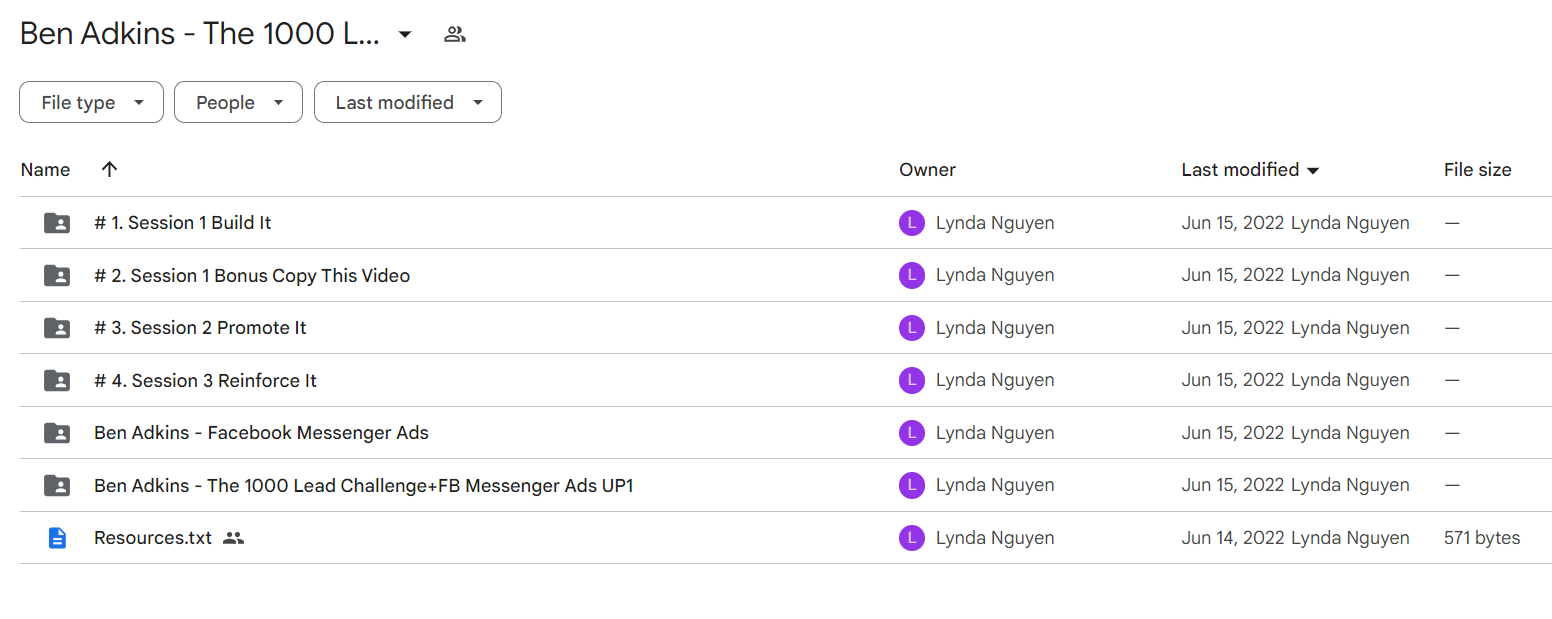Open the Resources.txt file
This screenshot has width=1552, height=619.
(153, 538)
